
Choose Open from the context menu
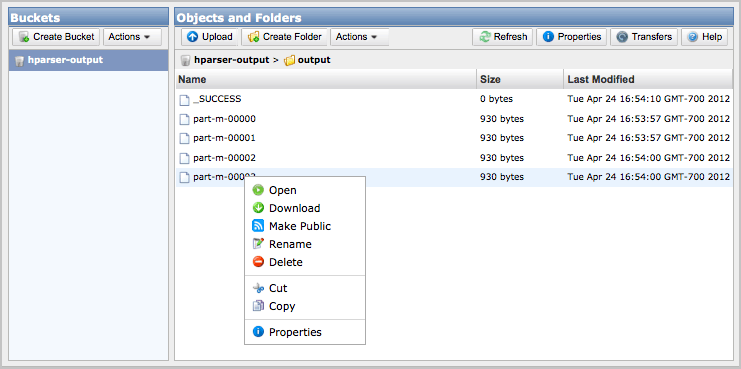(x=305, y=190)
